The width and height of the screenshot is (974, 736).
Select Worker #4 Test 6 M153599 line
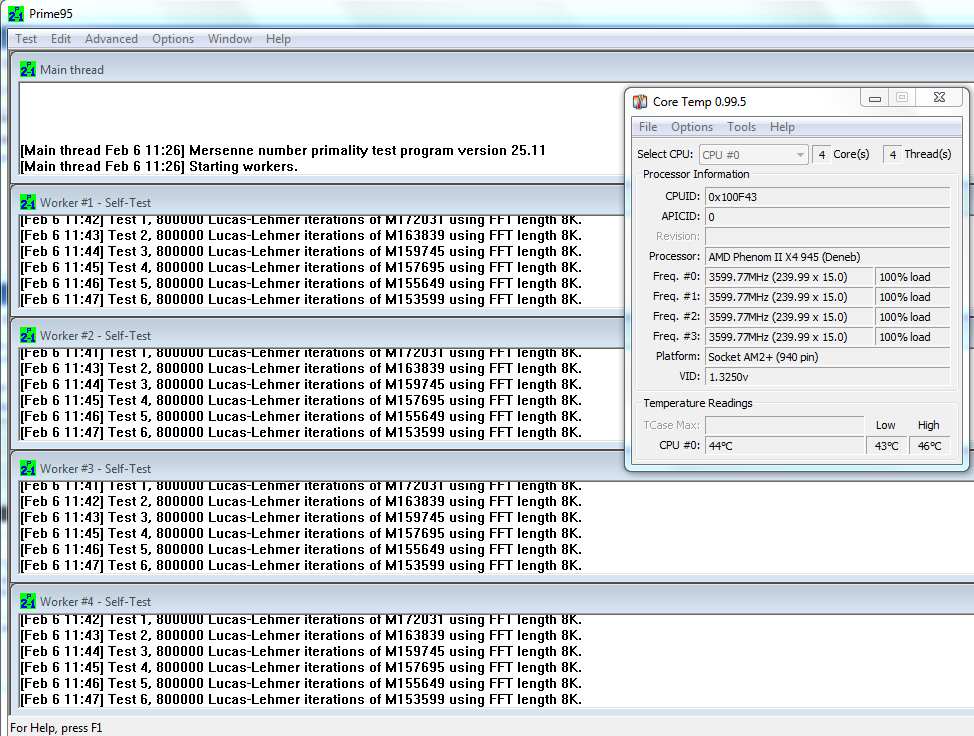click(x=301, y=699)
